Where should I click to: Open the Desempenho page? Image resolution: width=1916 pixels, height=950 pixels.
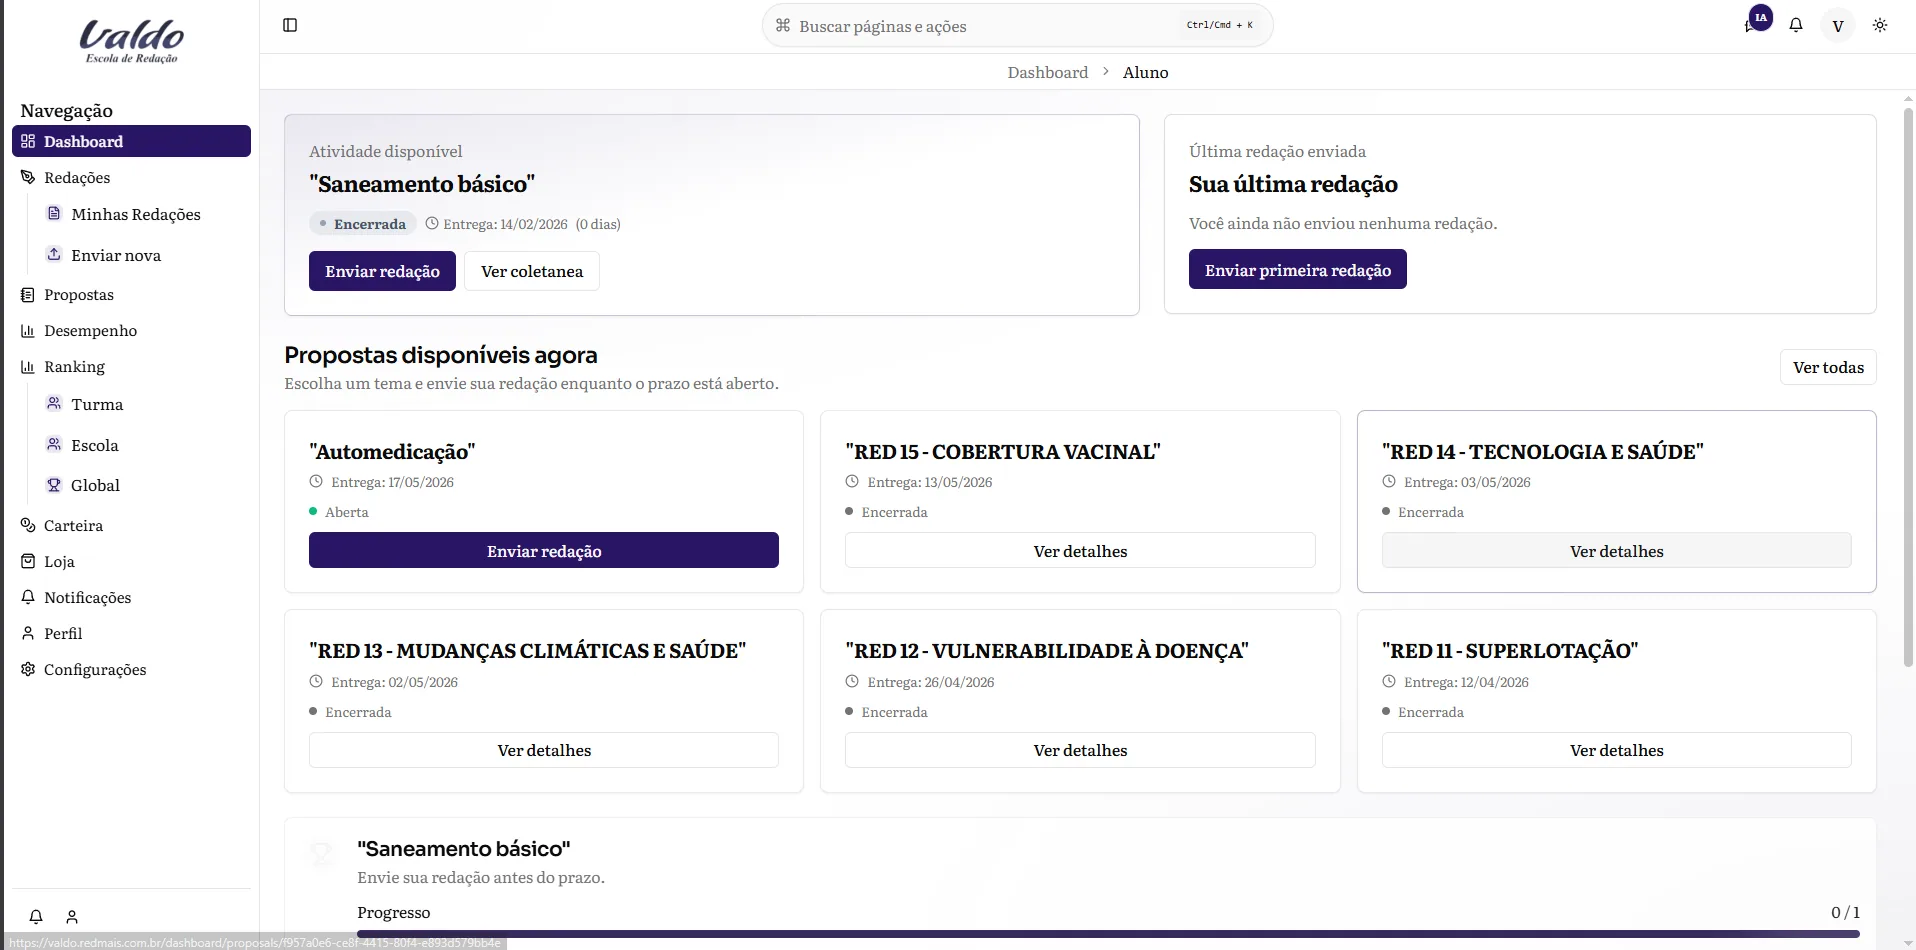pos(131,331)
